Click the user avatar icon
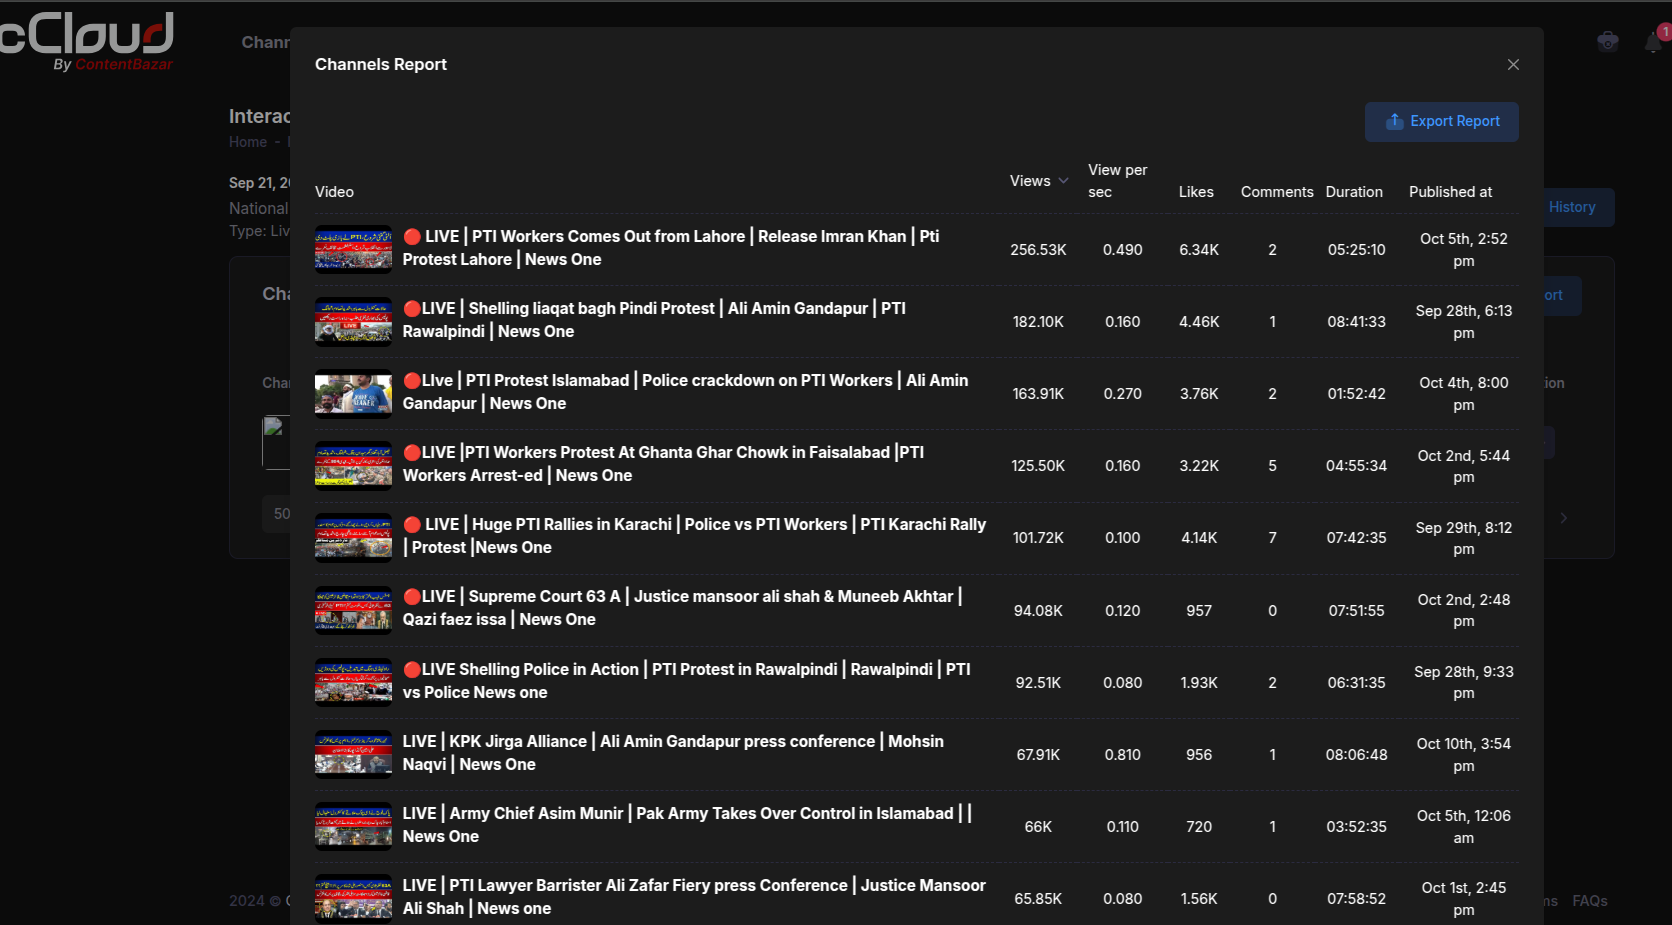This screenshot has width=1672, height=925. point(1607,41)
